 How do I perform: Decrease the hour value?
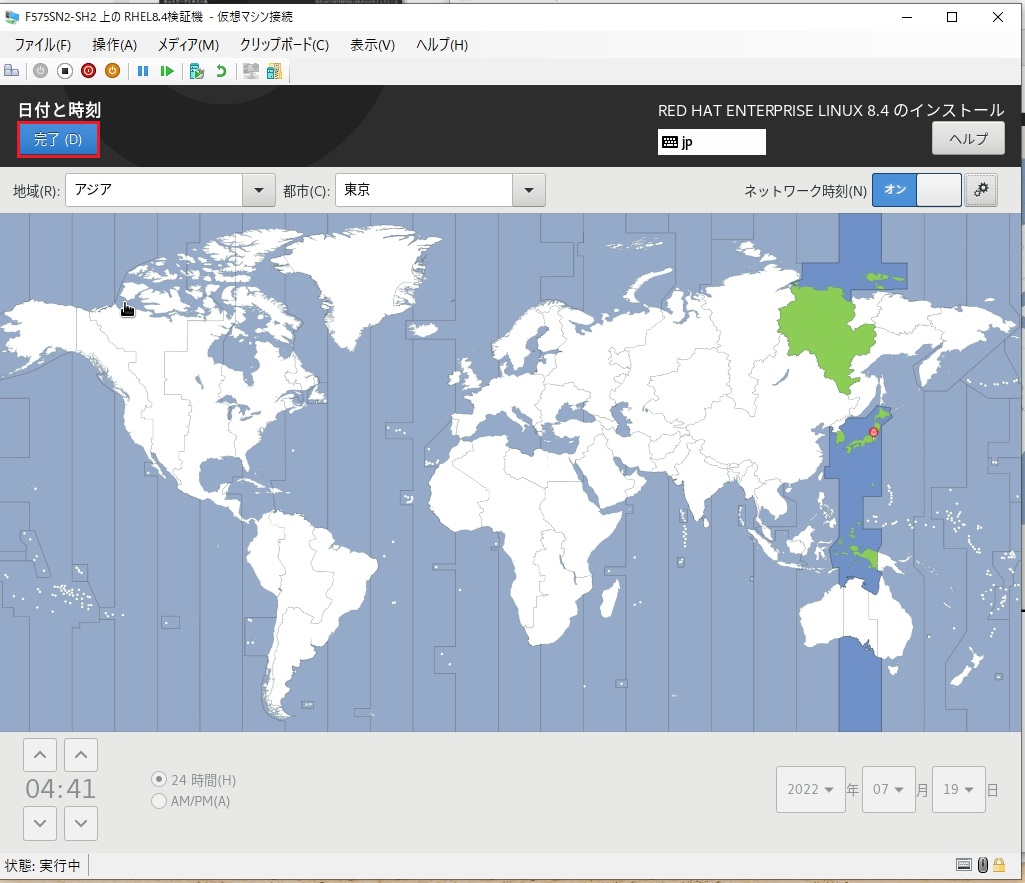40,823
